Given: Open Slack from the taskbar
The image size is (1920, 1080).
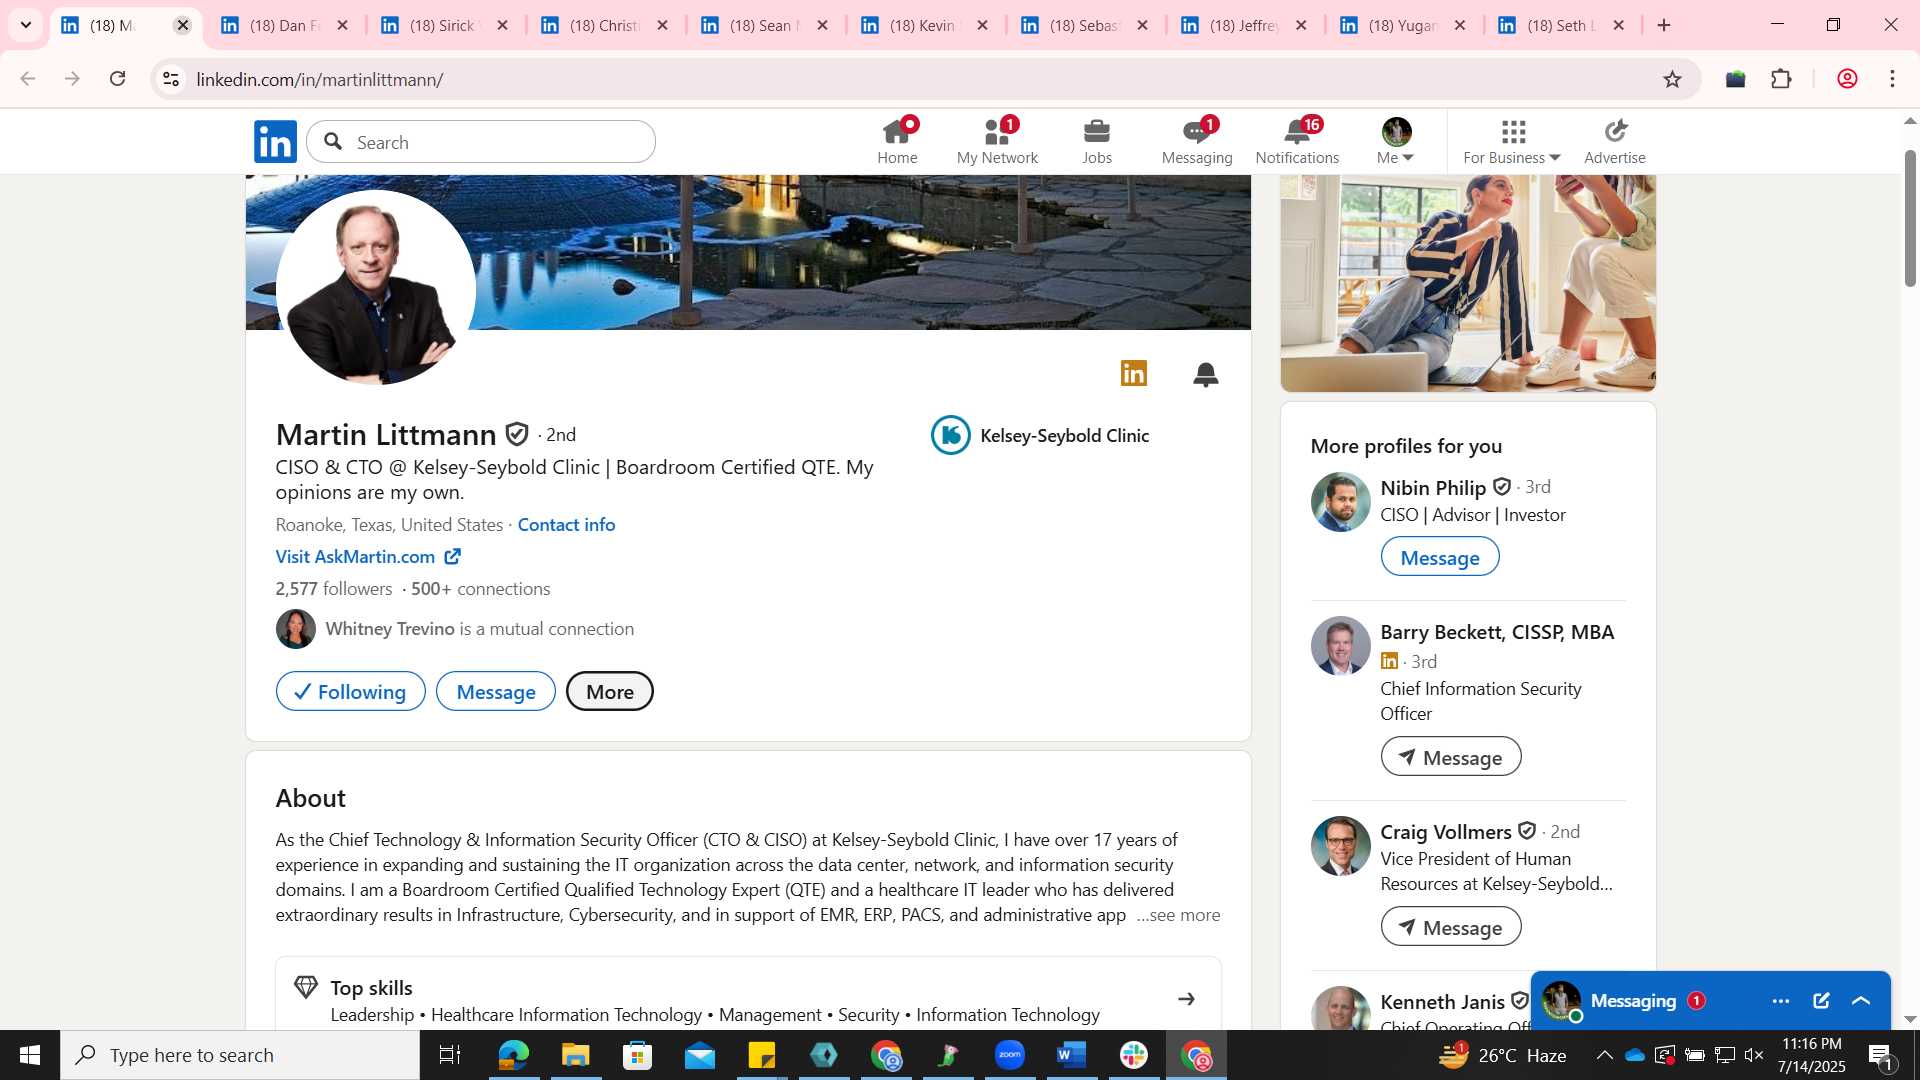Looking at the screenshot, I should click(x=1134, y=1055).
